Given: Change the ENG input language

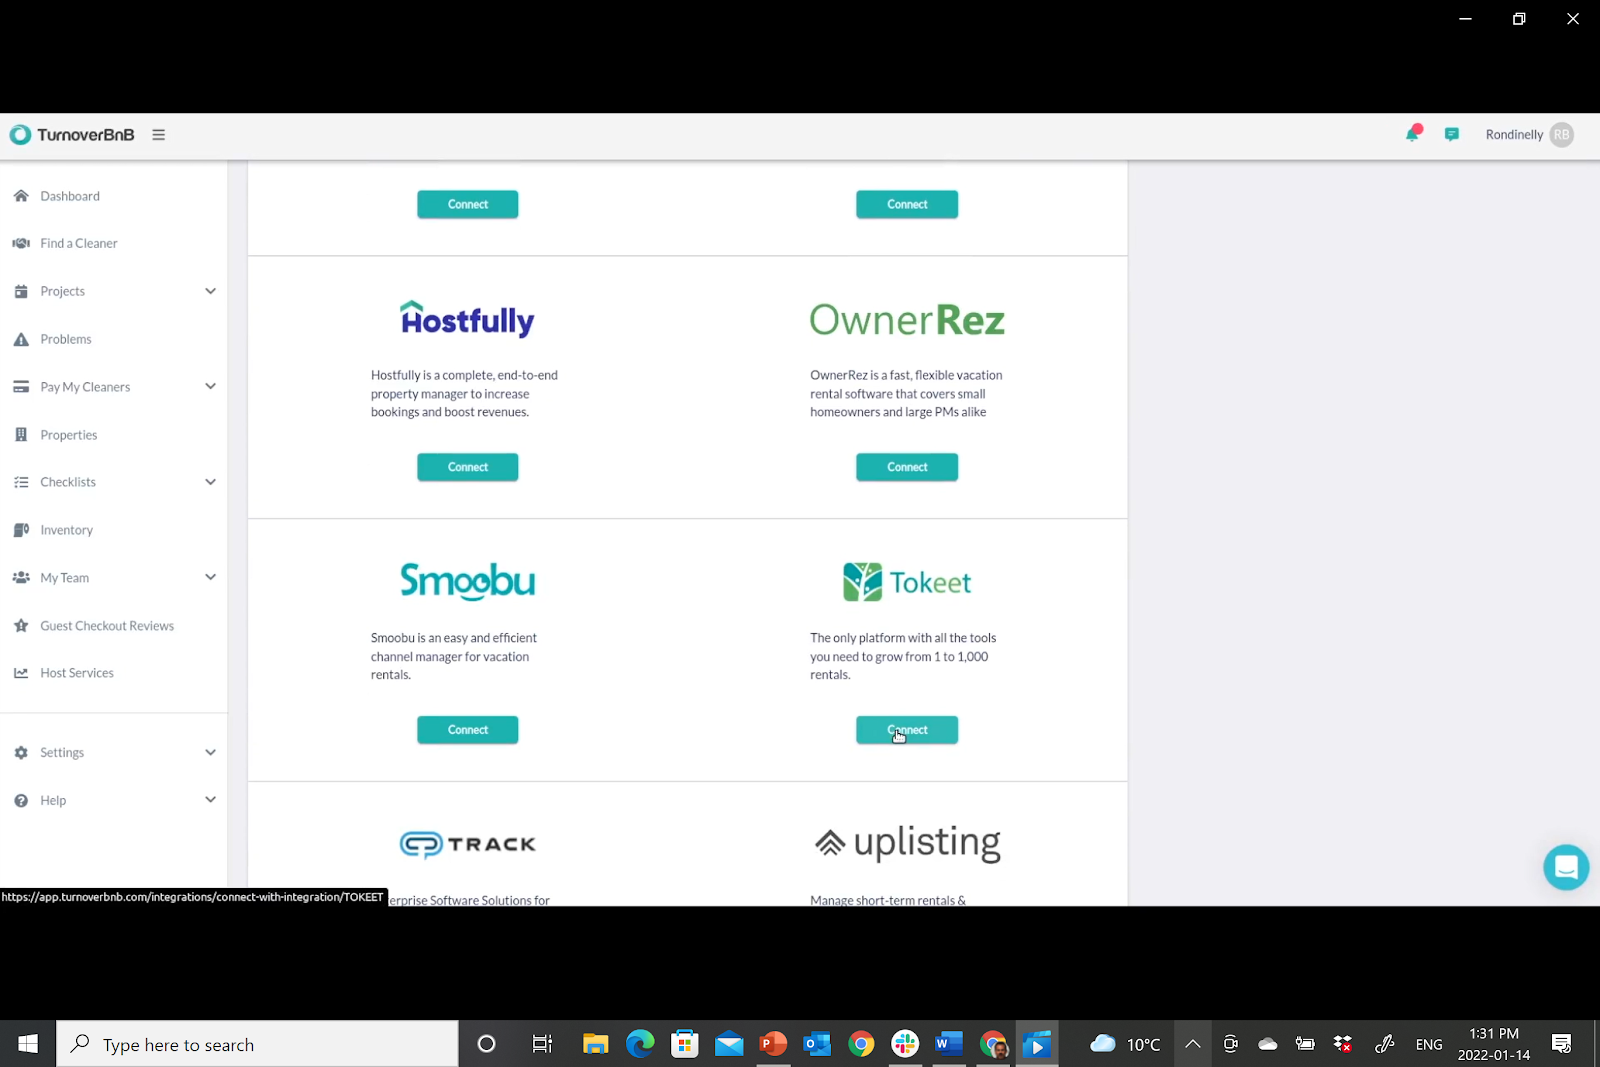Looking at the screenshot, I should 1429,1044.
